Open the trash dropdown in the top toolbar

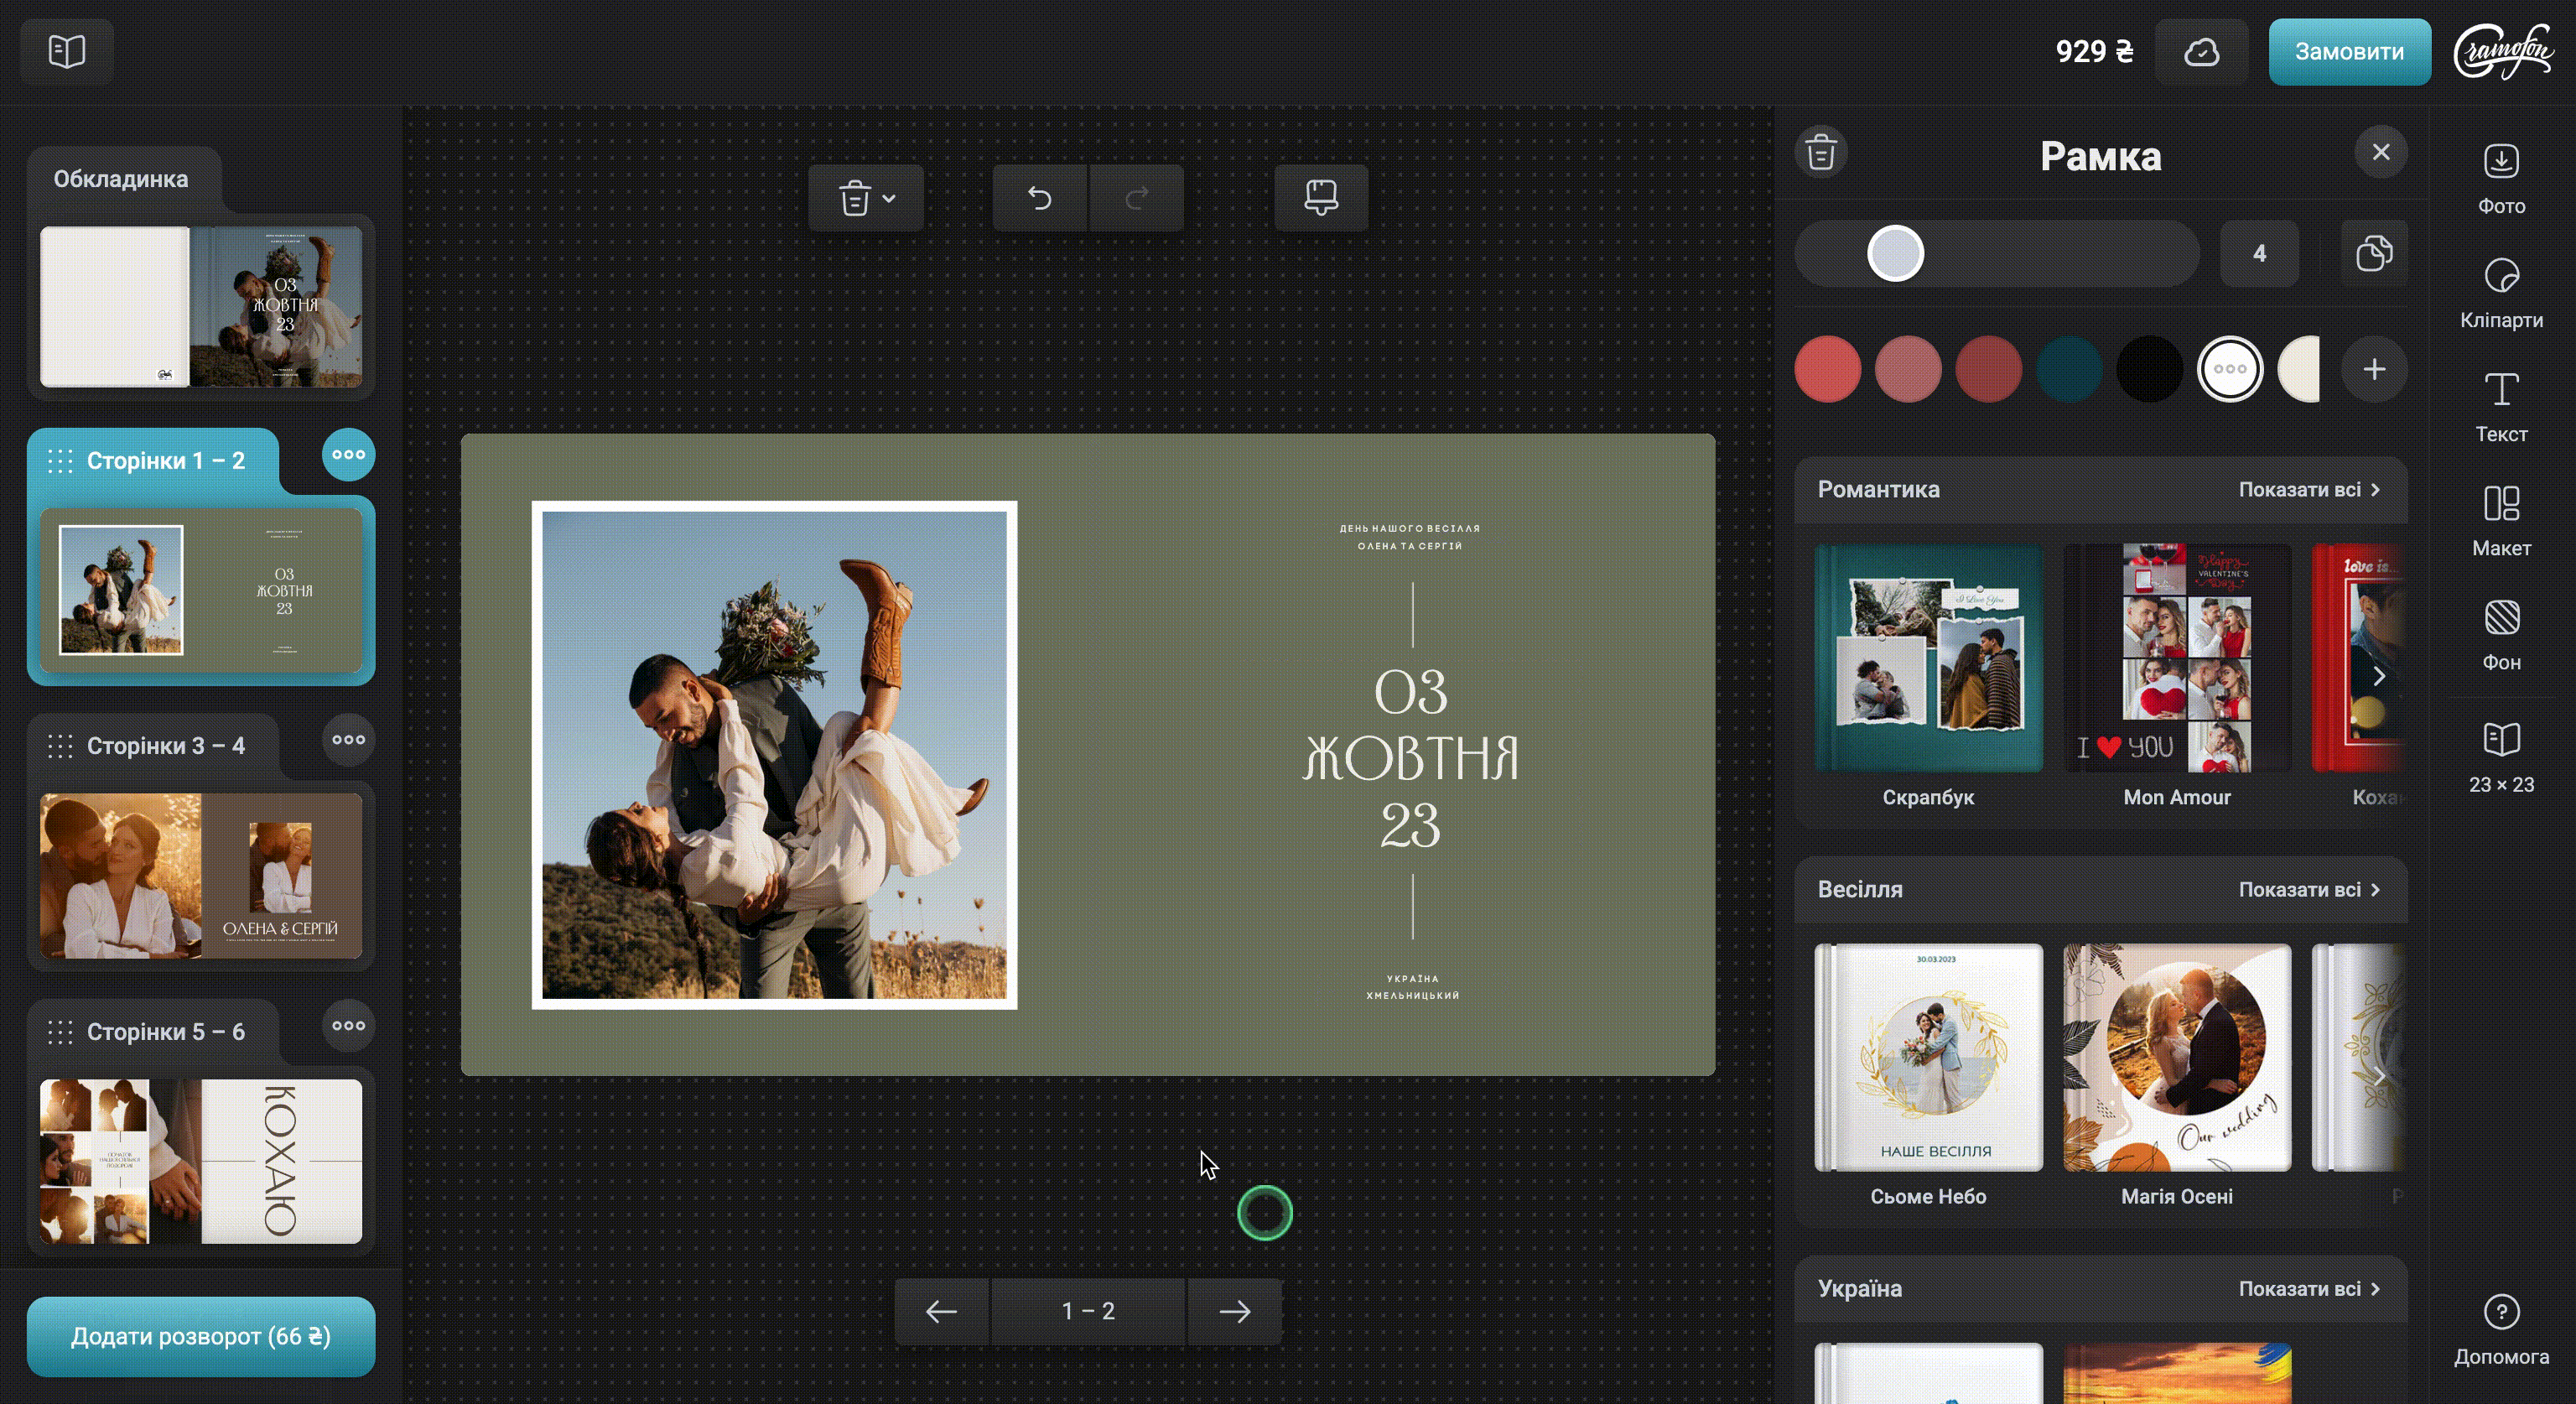click(x=865, y=198)
